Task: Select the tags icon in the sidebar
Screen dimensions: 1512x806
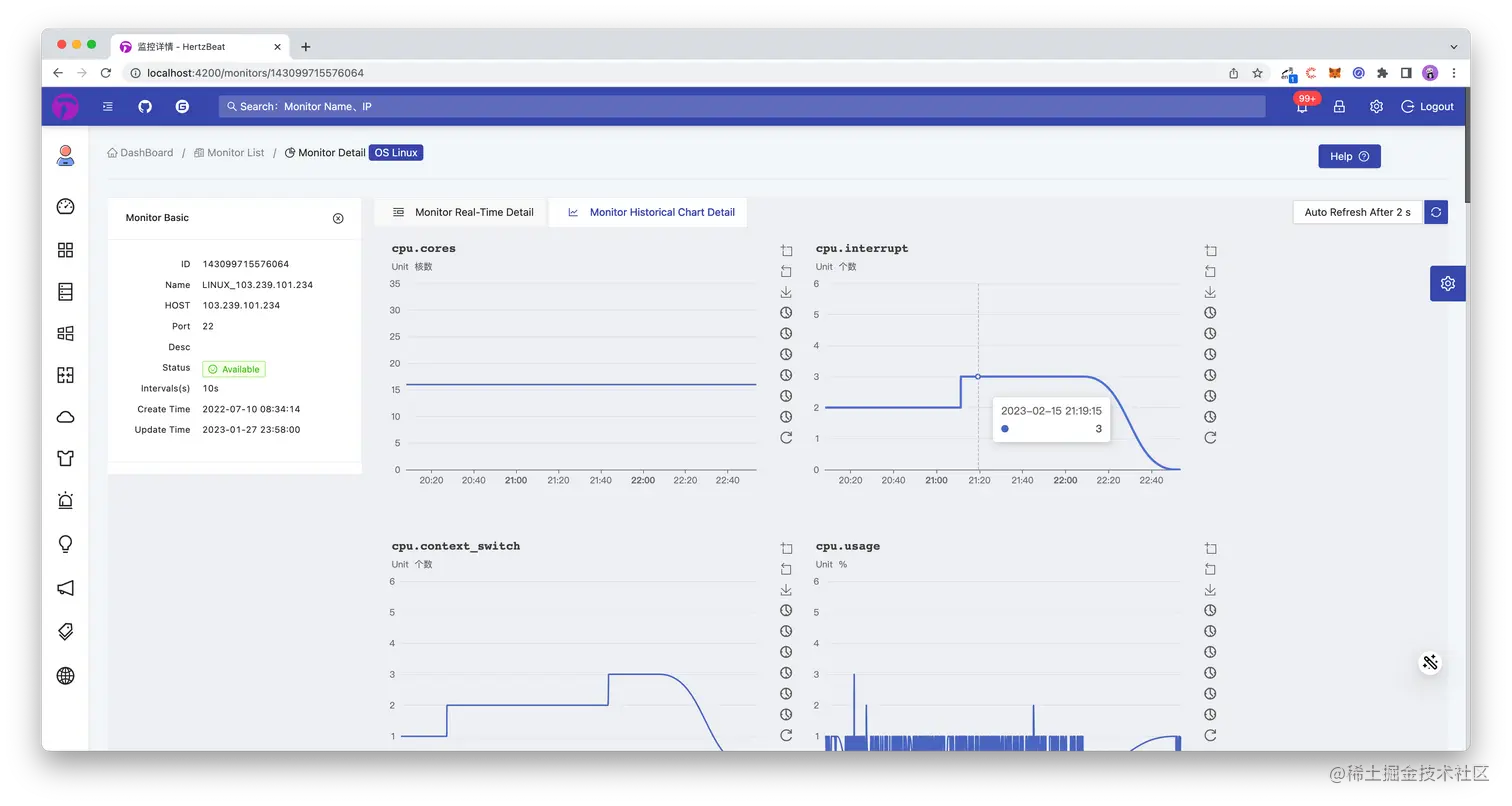Action: (x=65, y=631)
